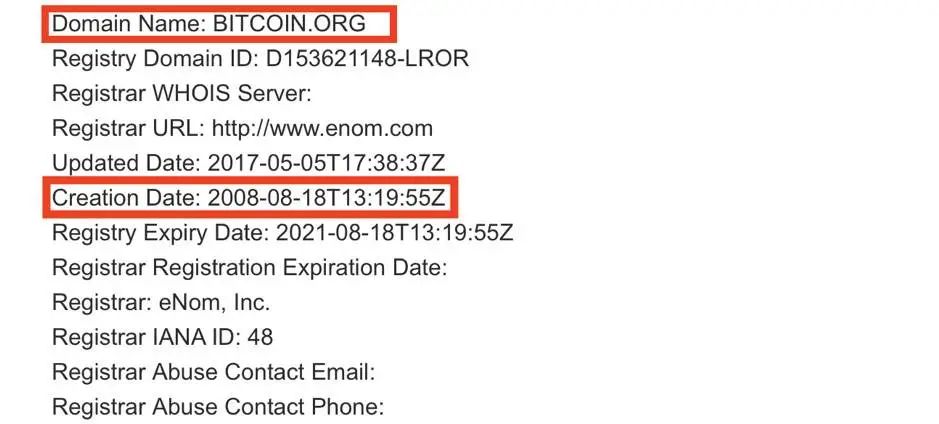Click Registrar Abuse Contact Email line
Viewport: 939px width, 424px height.
(x=214, y=371)
